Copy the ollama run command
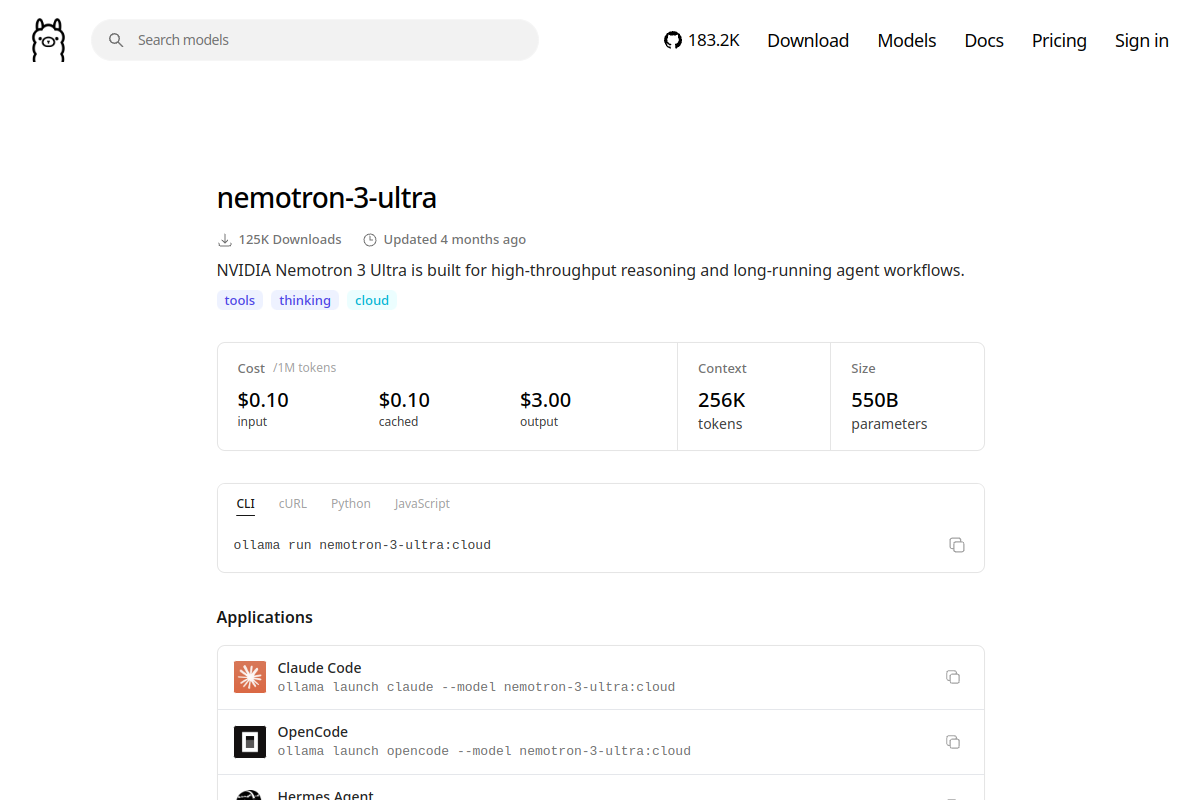The width and height of the screenshot is (1200, 800). pyautogui.click(x=957, y=545)
